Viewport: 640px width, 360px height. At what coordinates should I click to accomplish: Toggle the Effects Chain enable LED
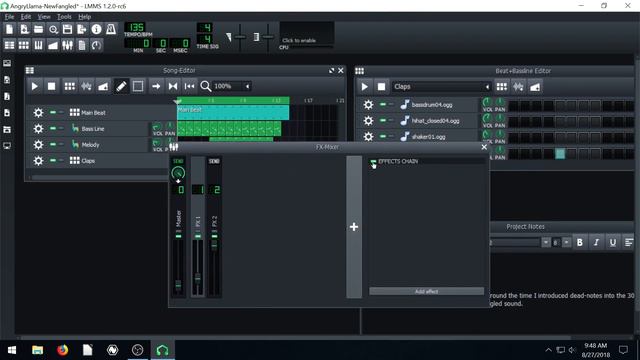coord(373,162)
